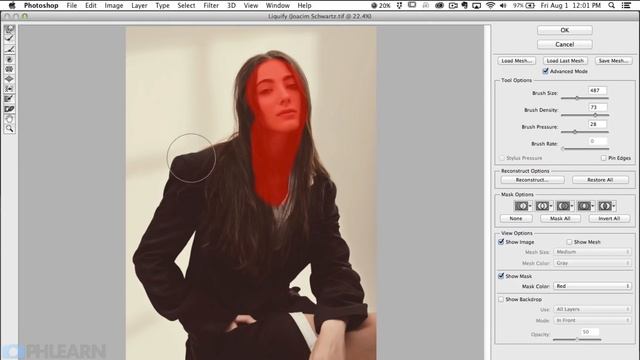Open the Select menu
Image resolution: width=640 pixels, height=360 pixels.
click(x=186, y=5)
